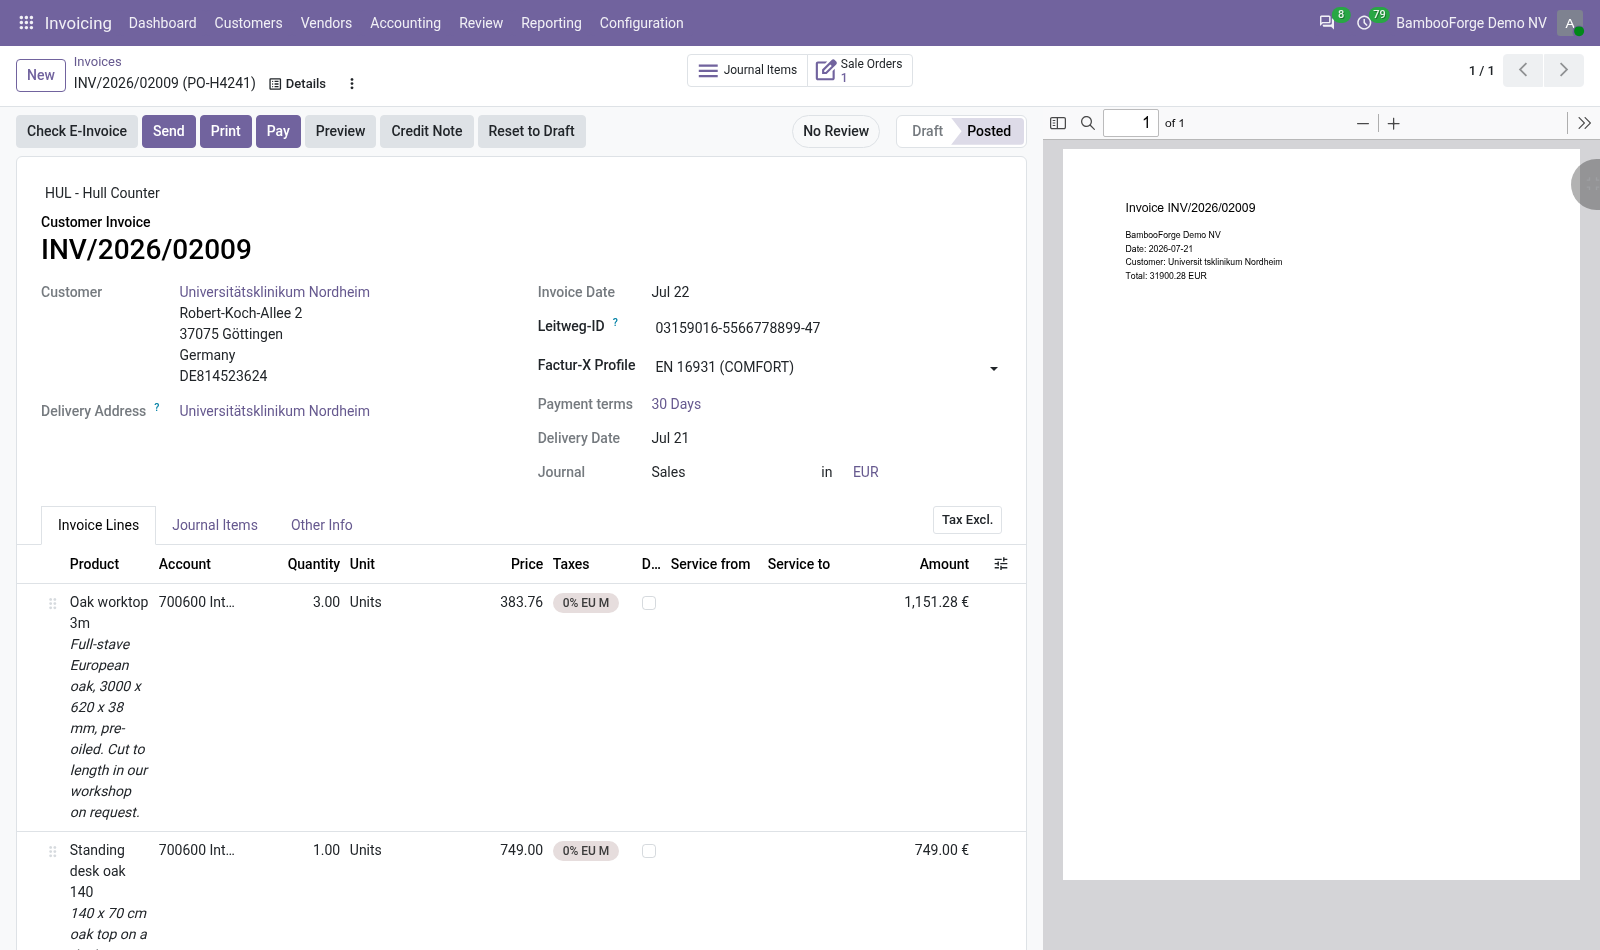The width and height of the screenshot is (1600, 950).
Task: Open the Accounting menu
Action: (x=405, y=23)
